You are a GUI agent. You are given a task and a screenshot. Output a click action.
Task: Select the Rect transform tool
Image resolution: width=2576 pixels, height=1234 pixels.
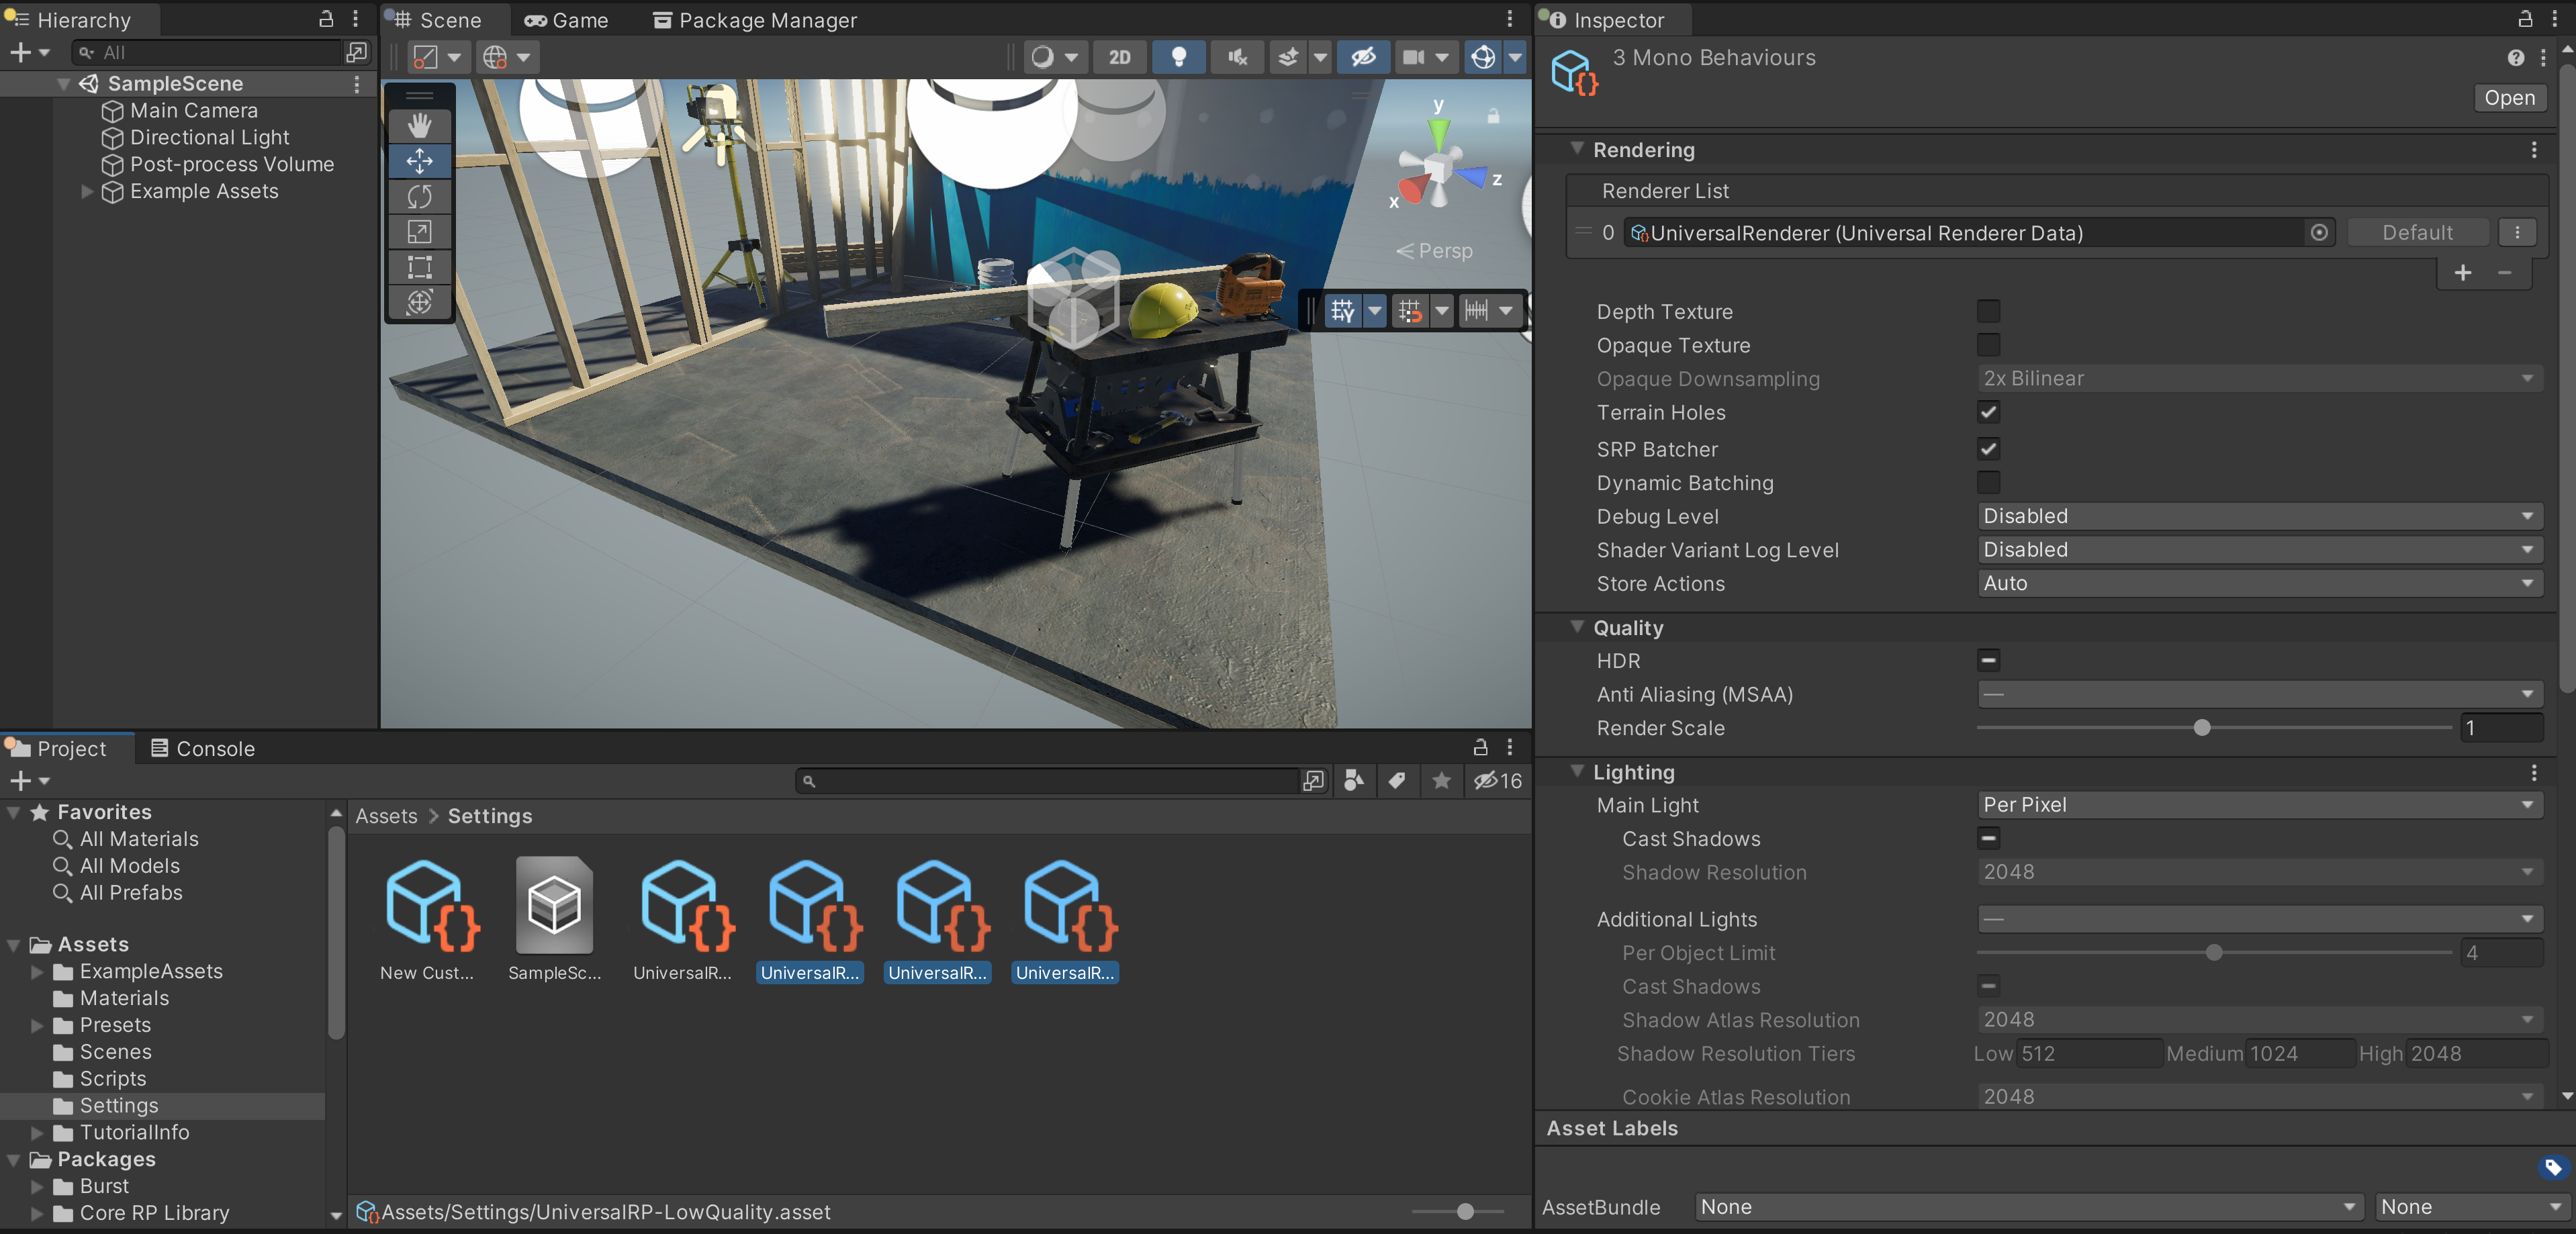[419, 267]
